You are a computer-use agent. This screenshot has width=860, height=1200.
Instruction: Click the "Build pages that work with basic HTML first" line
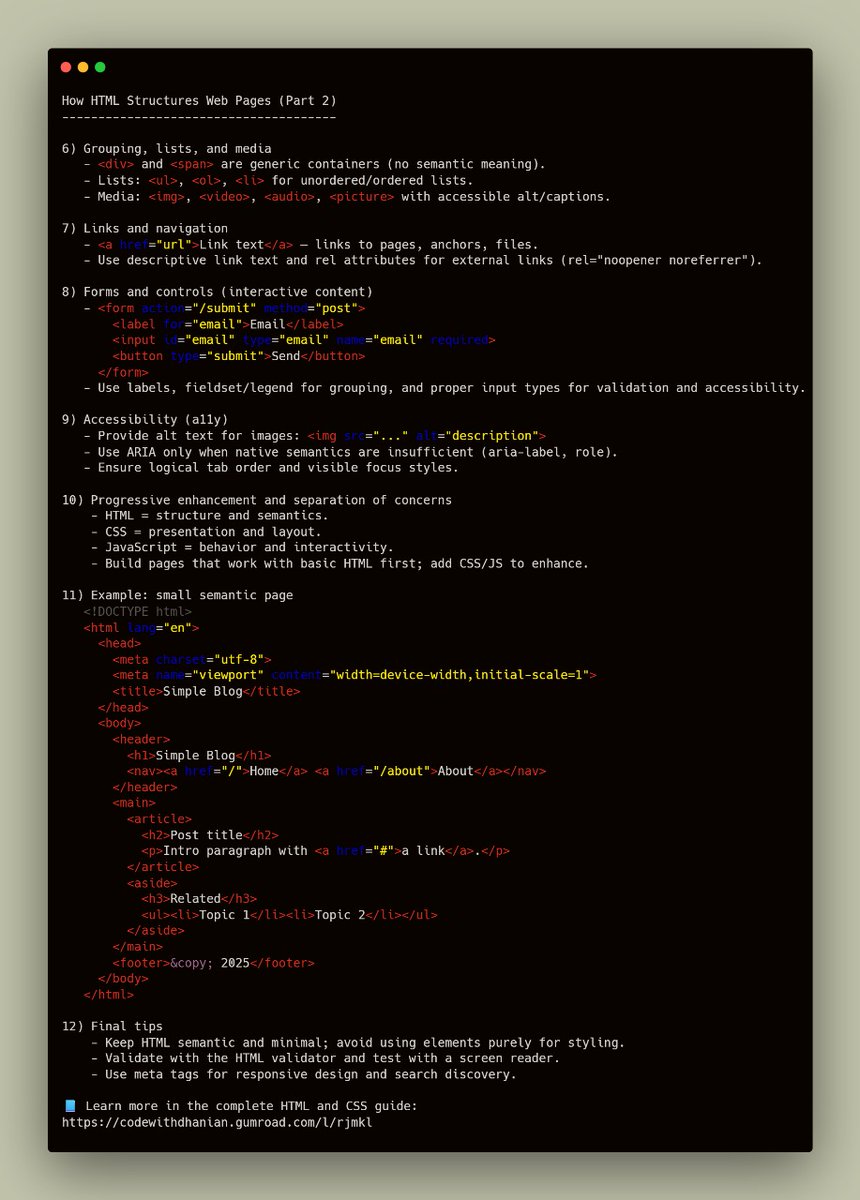point(339,563)
